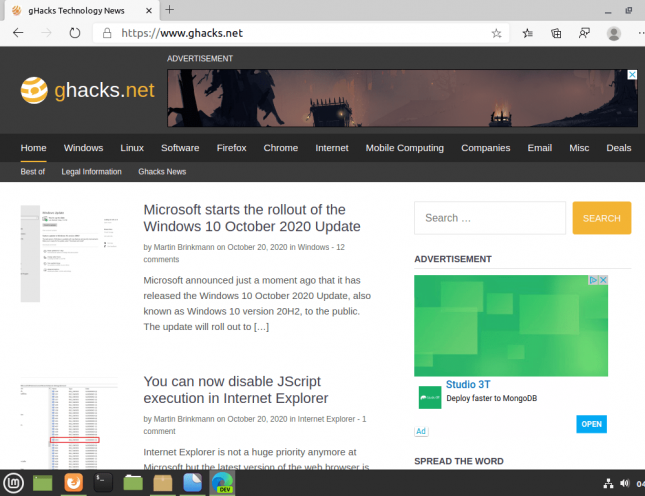645x496 pixels.
Task: Open the Home menu item
Action: 33,148
